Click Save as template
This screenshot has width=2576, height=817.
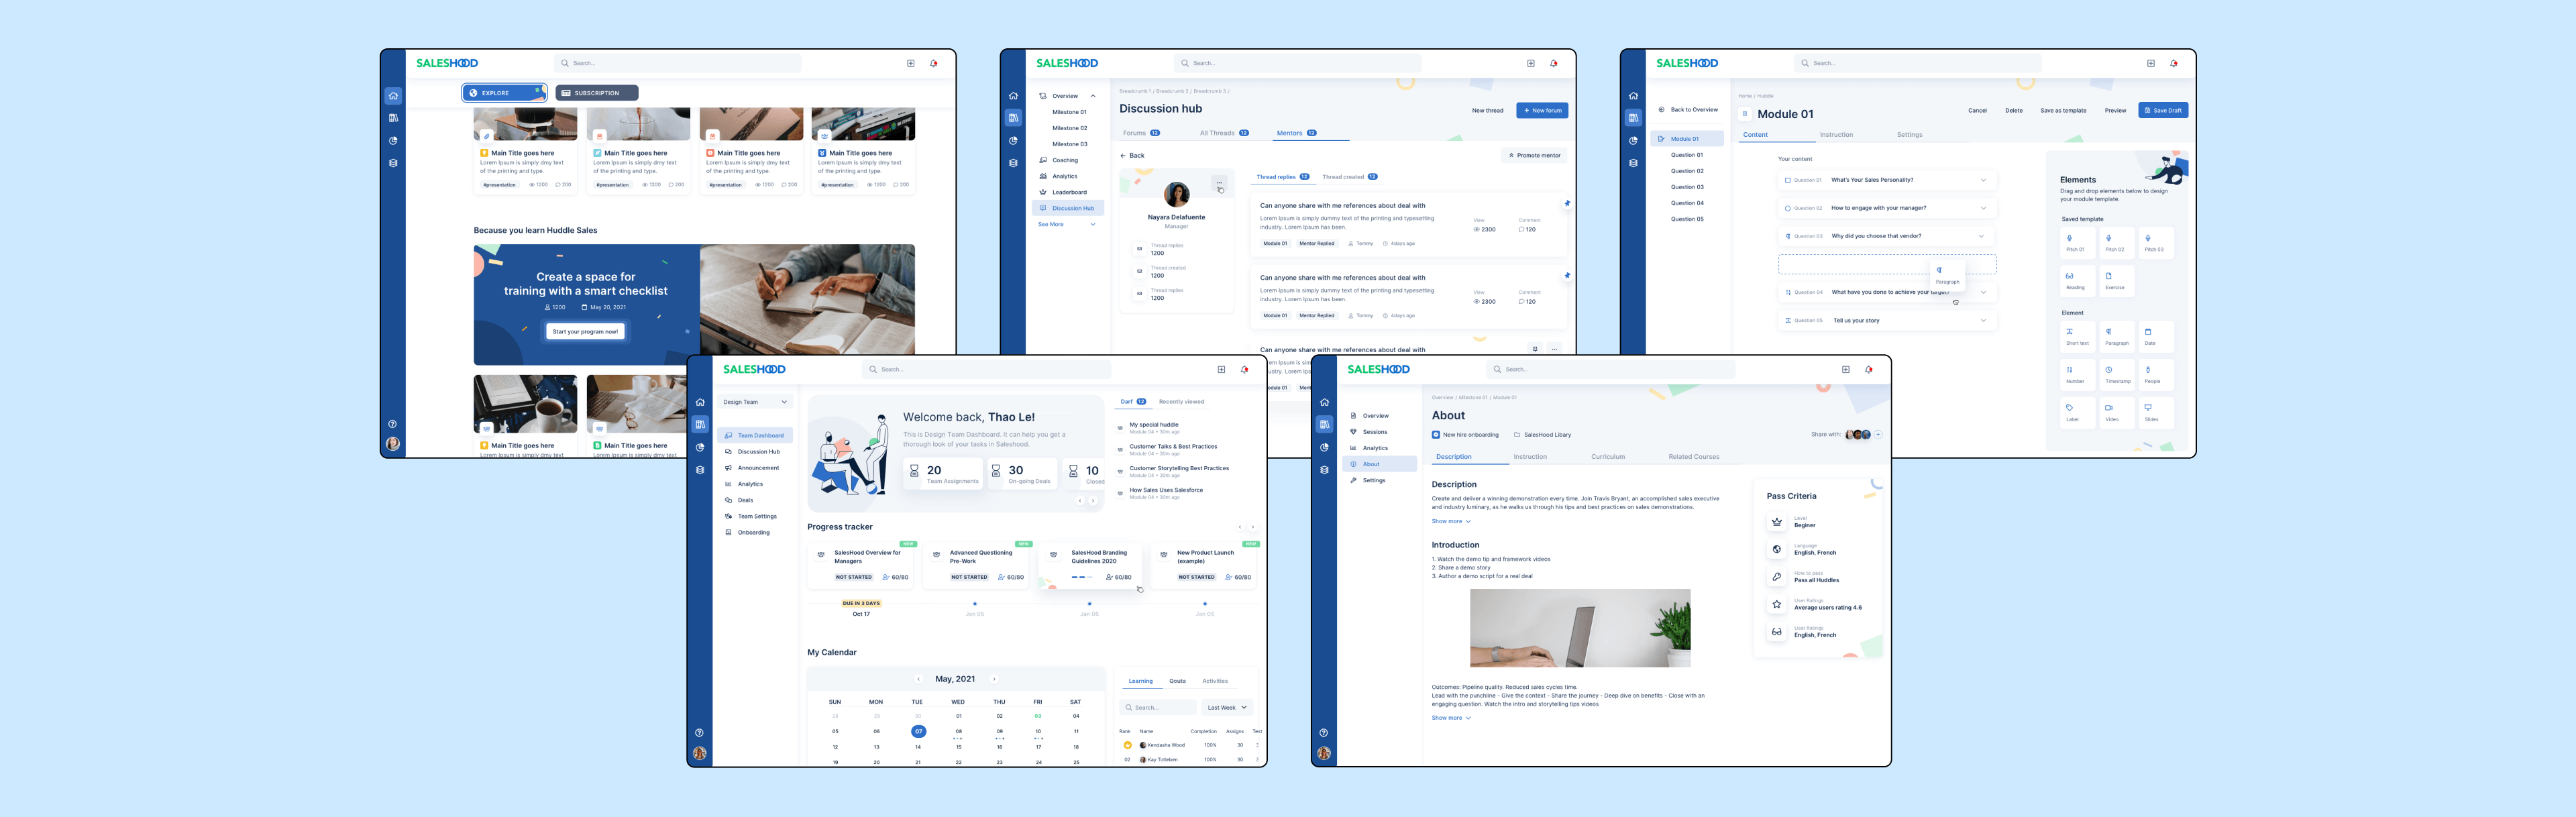pos(2063,110)
